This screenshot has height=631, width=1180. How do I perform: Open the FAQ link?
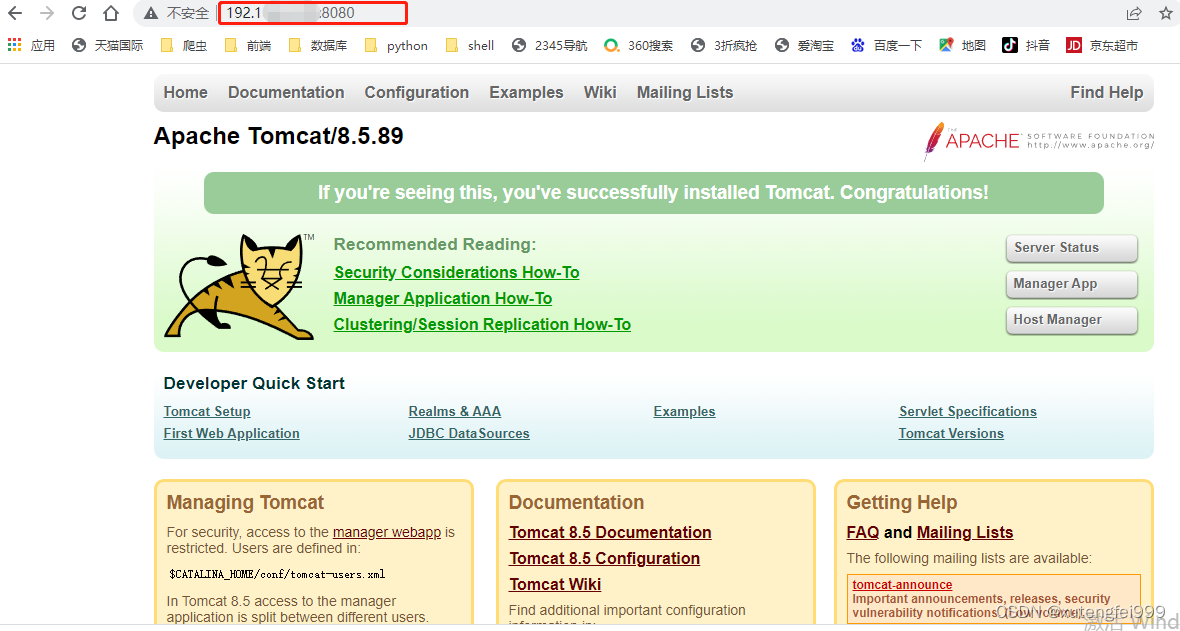(862, 533)
